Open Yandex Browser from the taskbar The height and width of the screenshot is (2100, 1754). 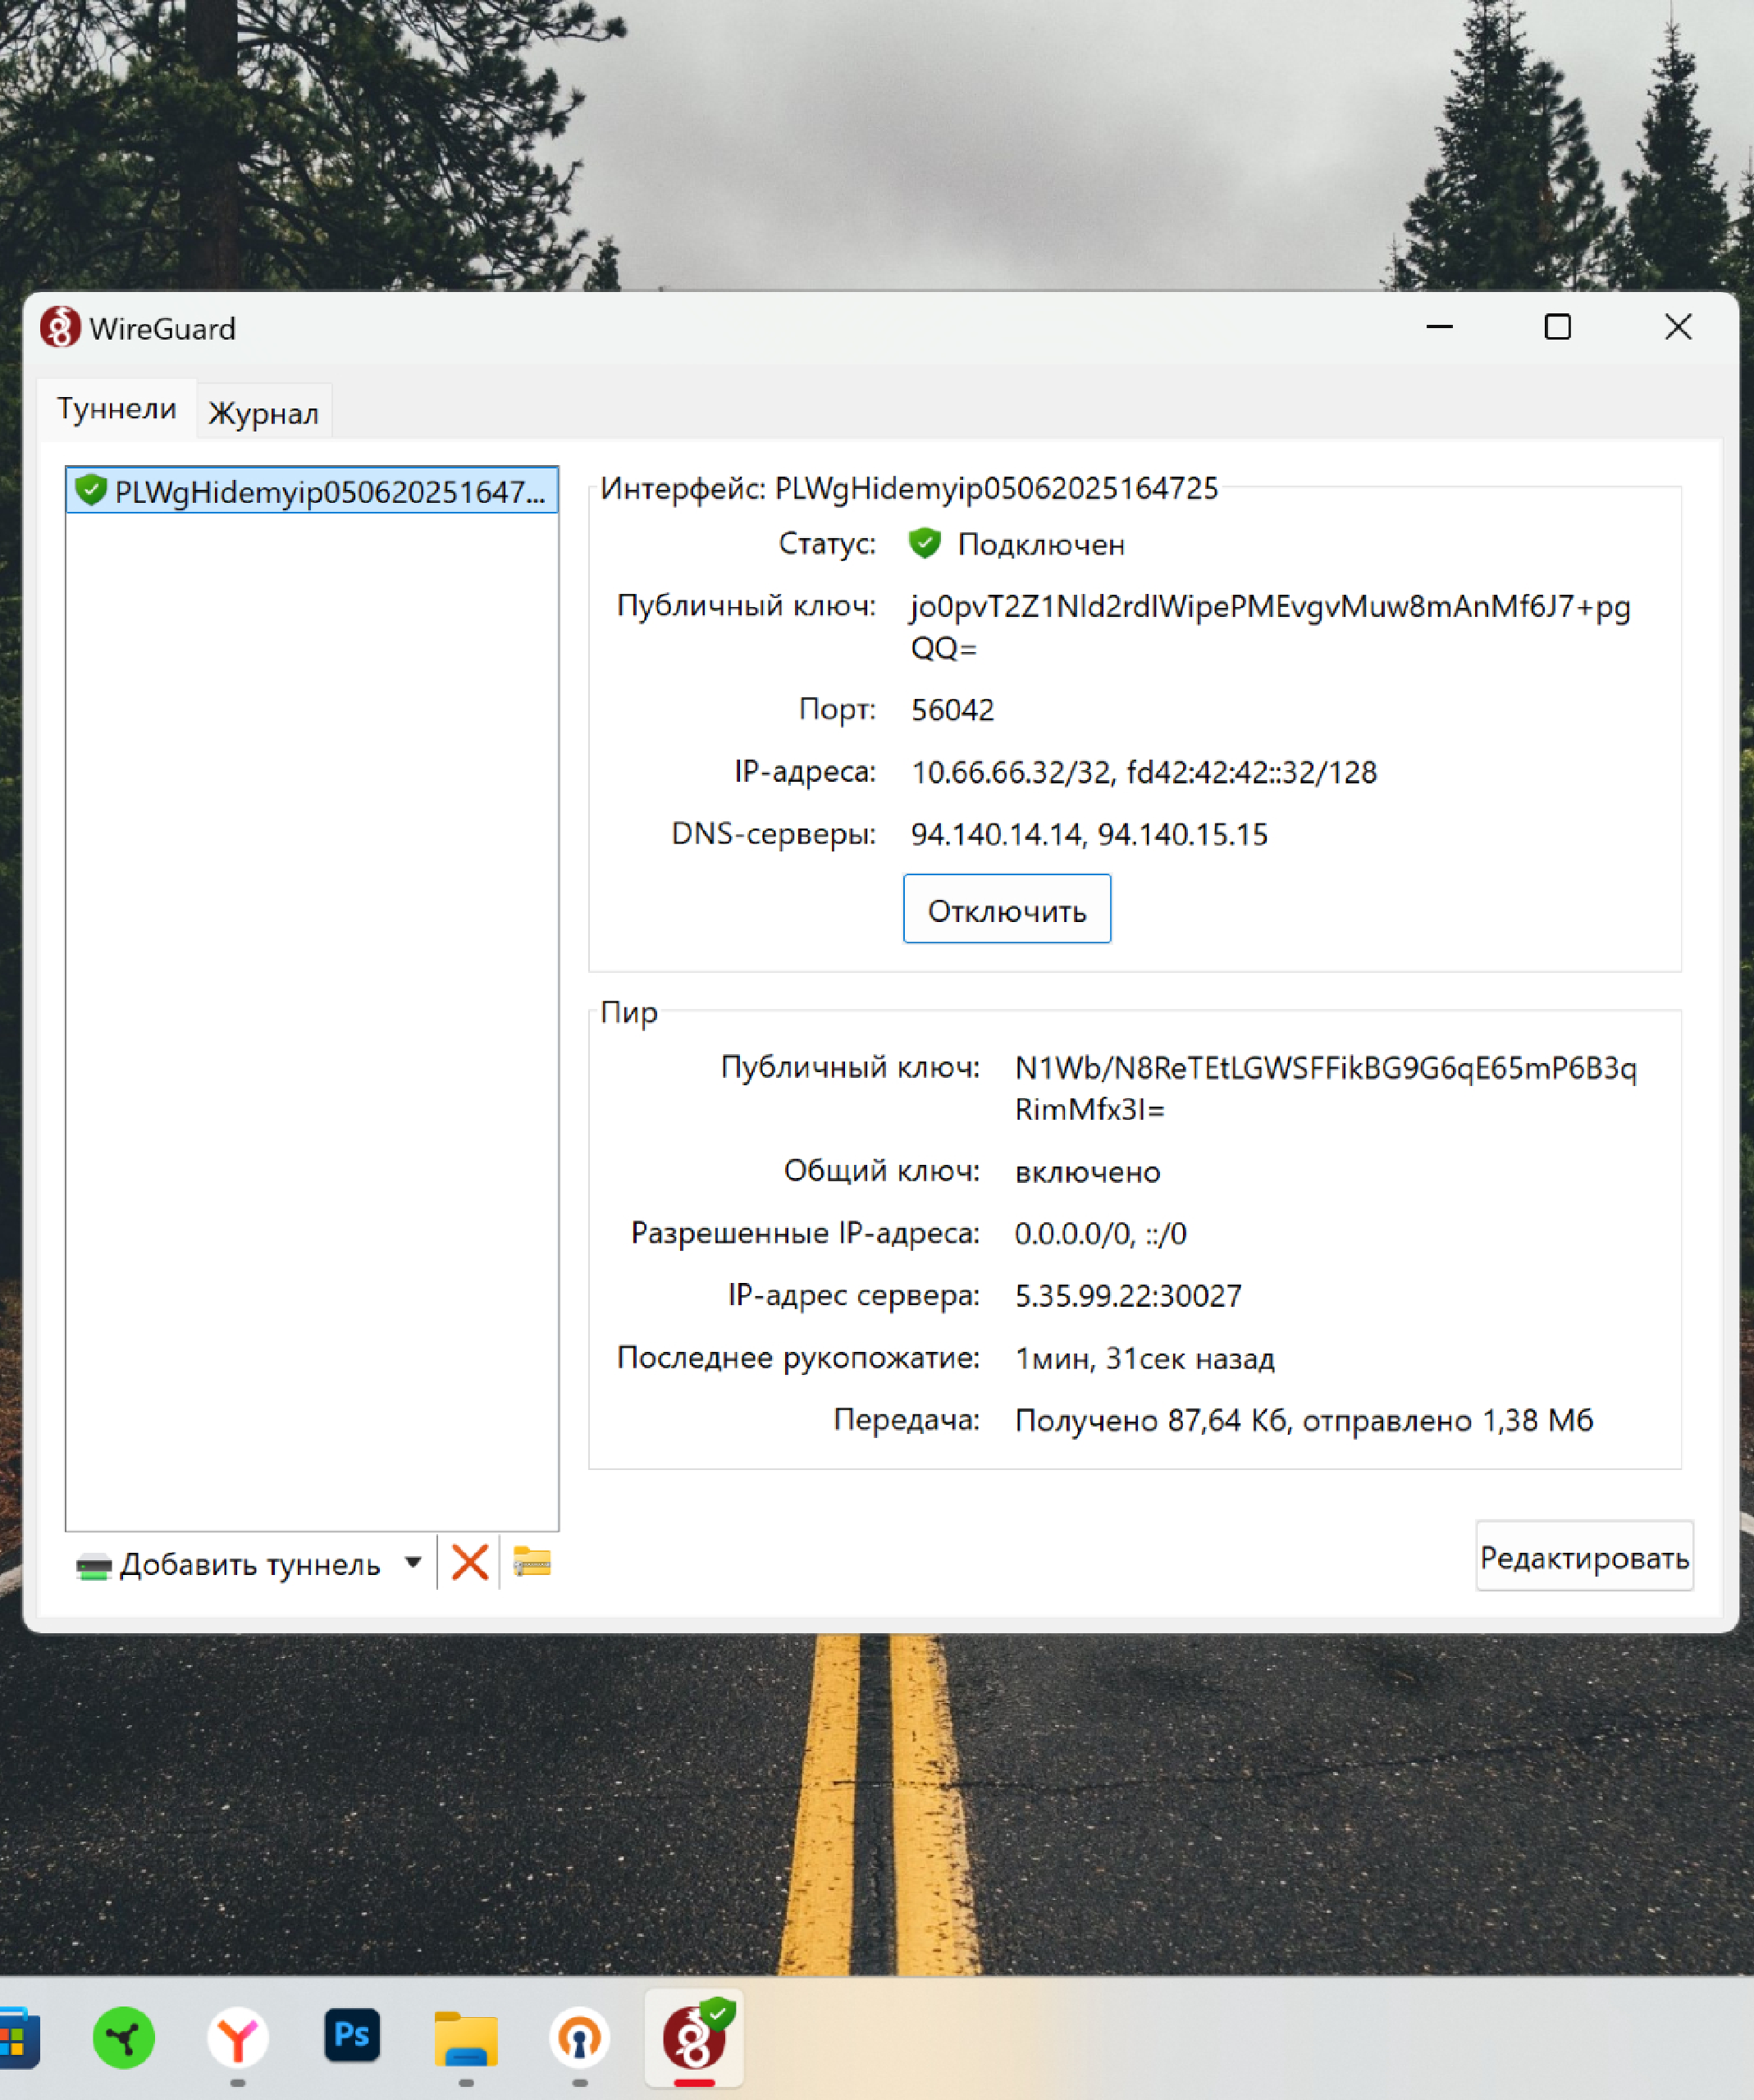237,2037
